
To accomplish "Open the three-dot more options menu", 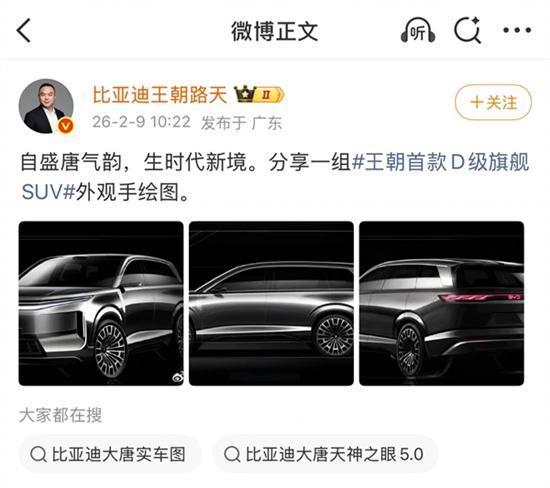I will tap(517, 30).
